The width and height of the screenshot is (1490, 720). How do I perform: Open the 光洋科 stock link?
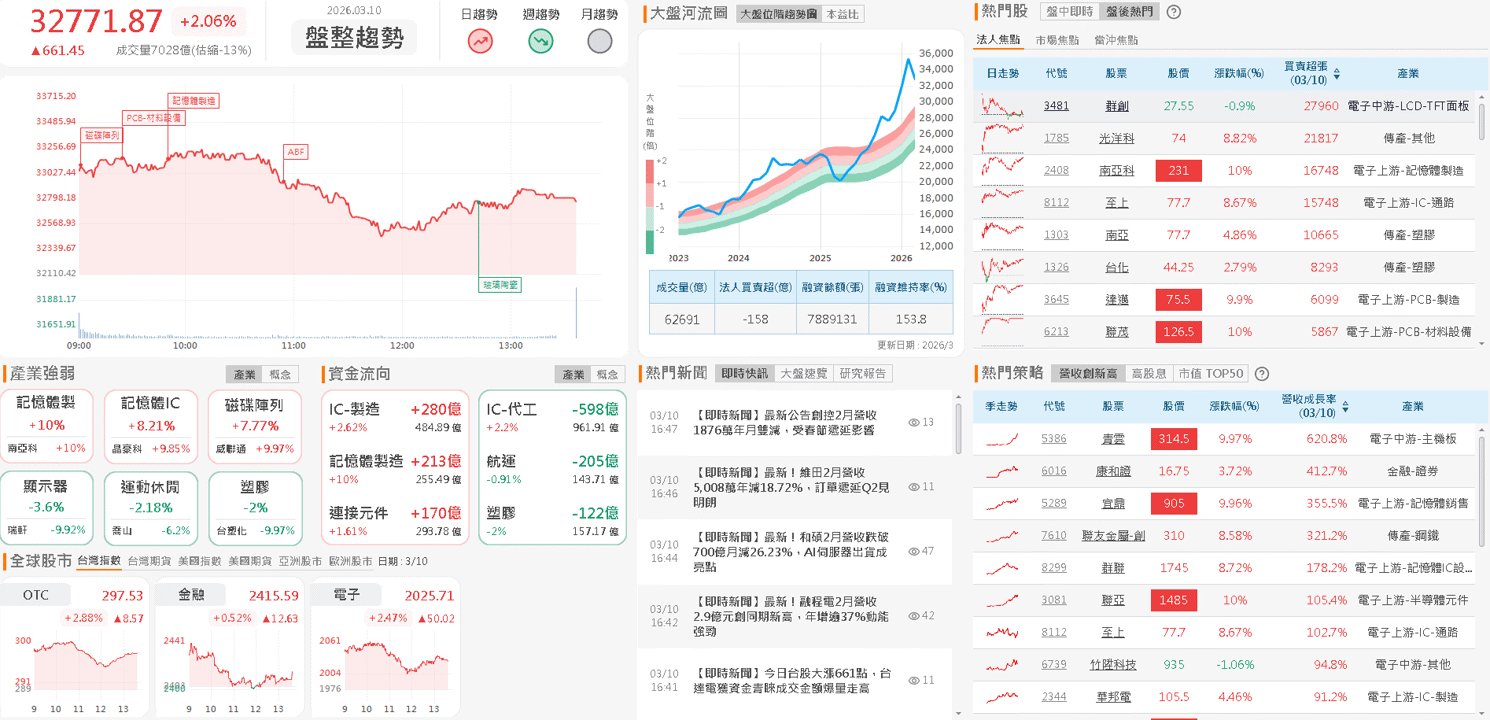click(1117, 138)
